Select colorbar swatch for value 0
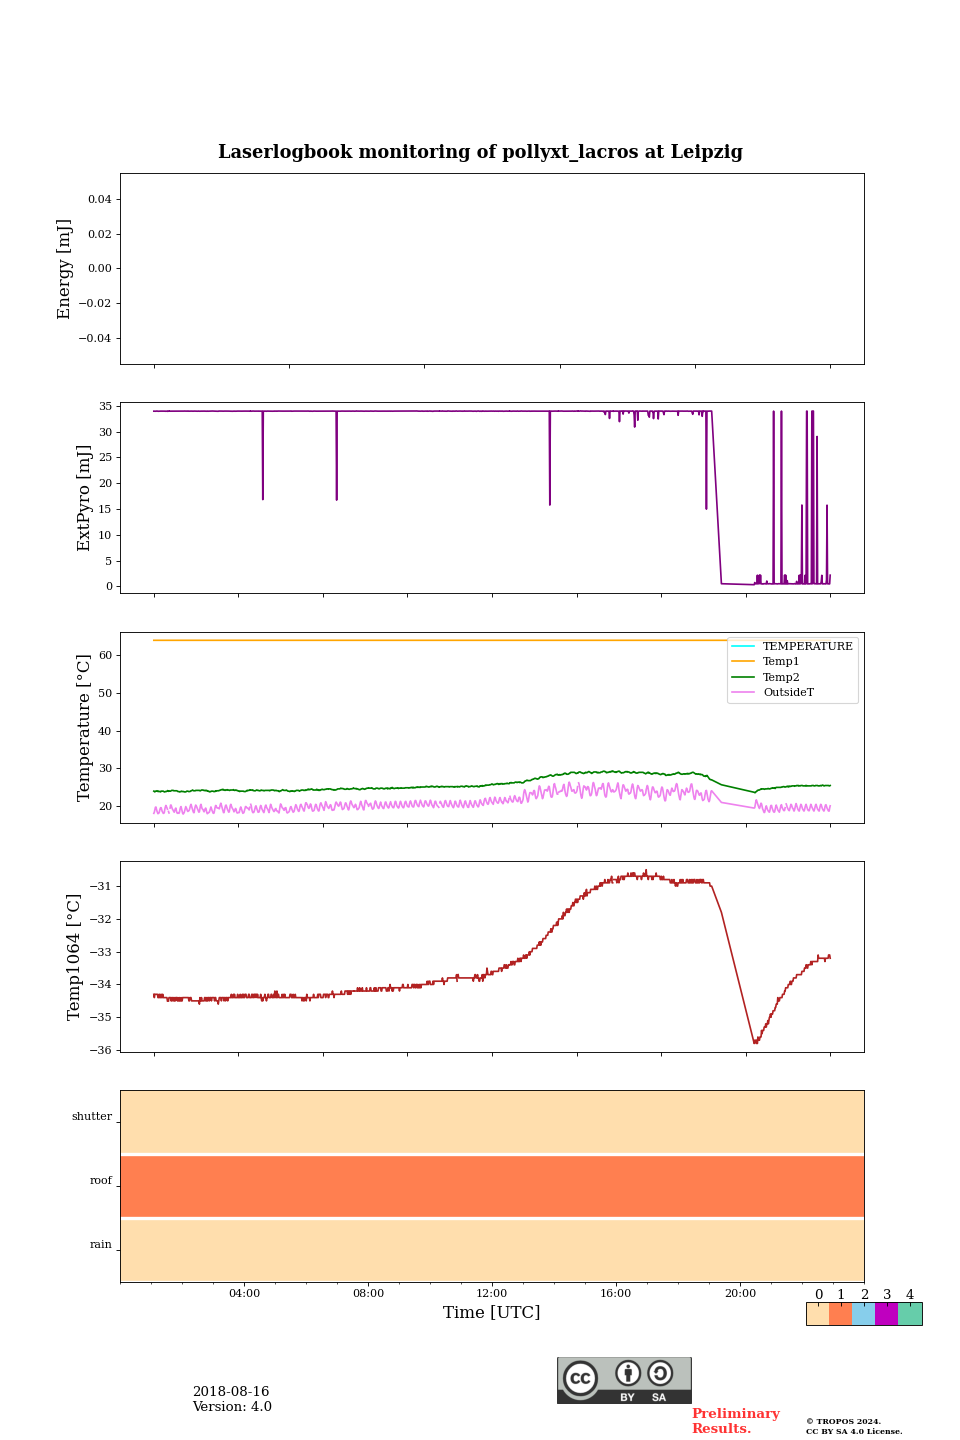Viewport: 960px width, 1440px height. [x=818, y=1314]
